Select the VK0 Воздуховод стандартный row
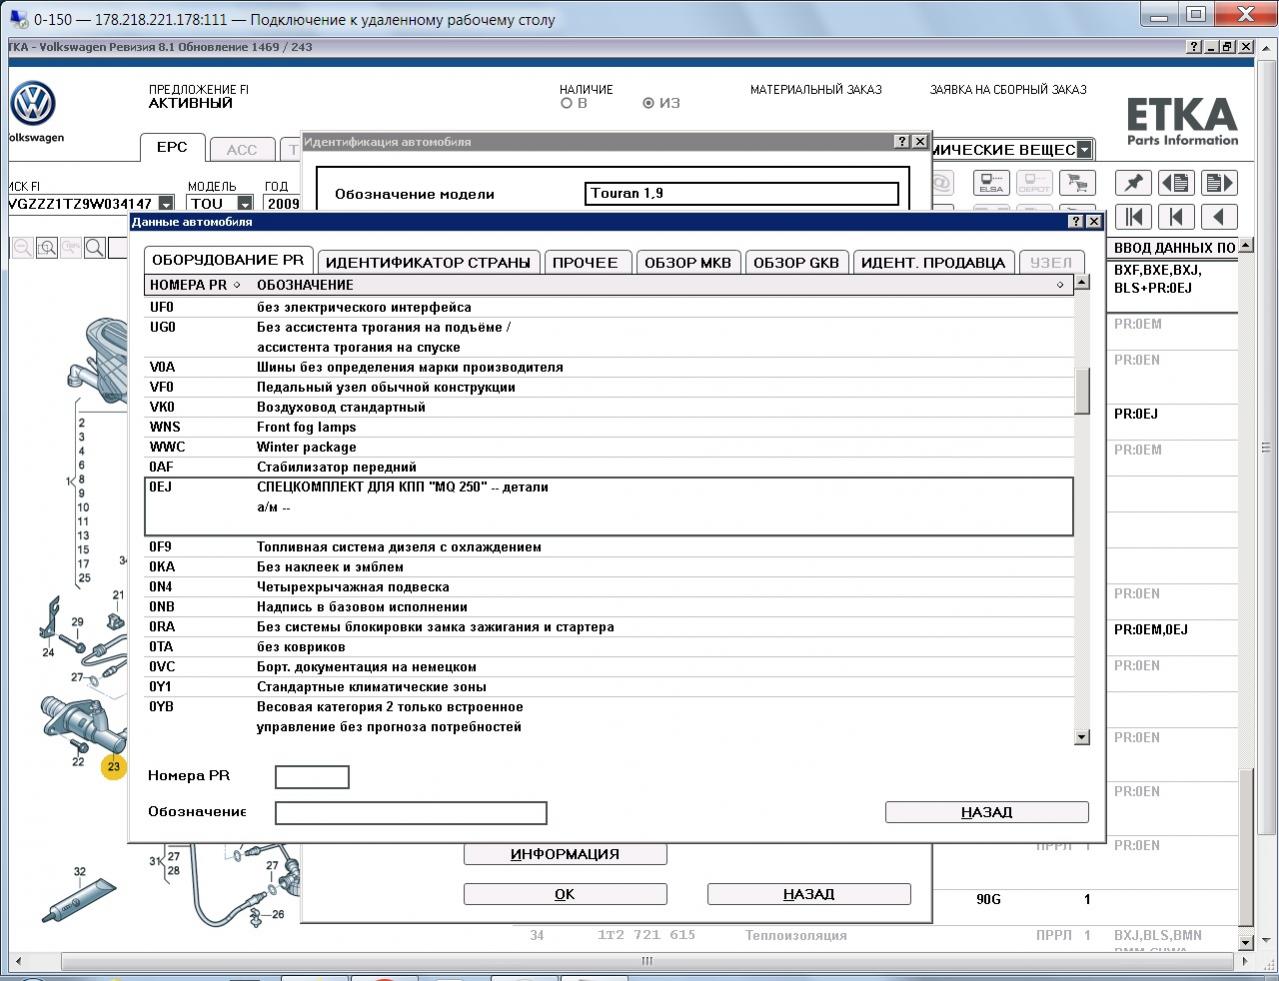1279x981 pixels. 609,407
